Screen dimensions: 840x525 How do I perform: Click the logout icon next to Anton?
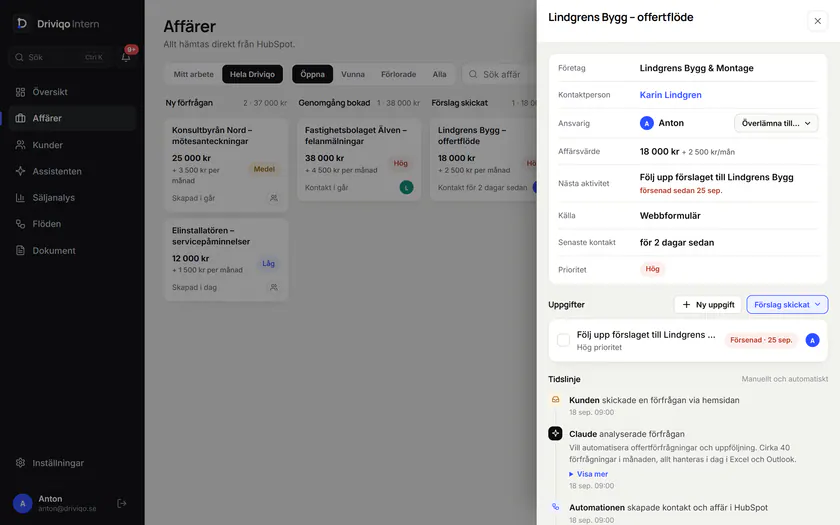tap(122, 504)
